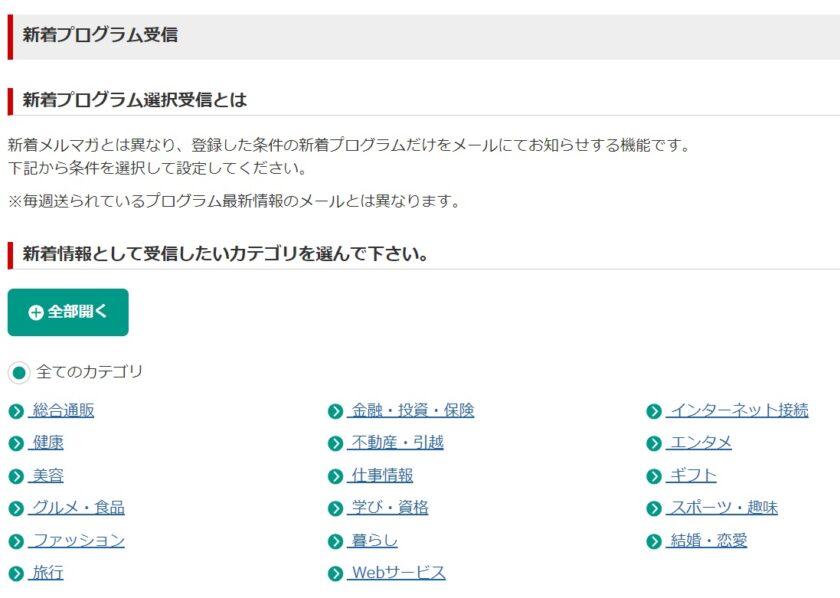Open the 学び・資格 category link

click(388, 507)
